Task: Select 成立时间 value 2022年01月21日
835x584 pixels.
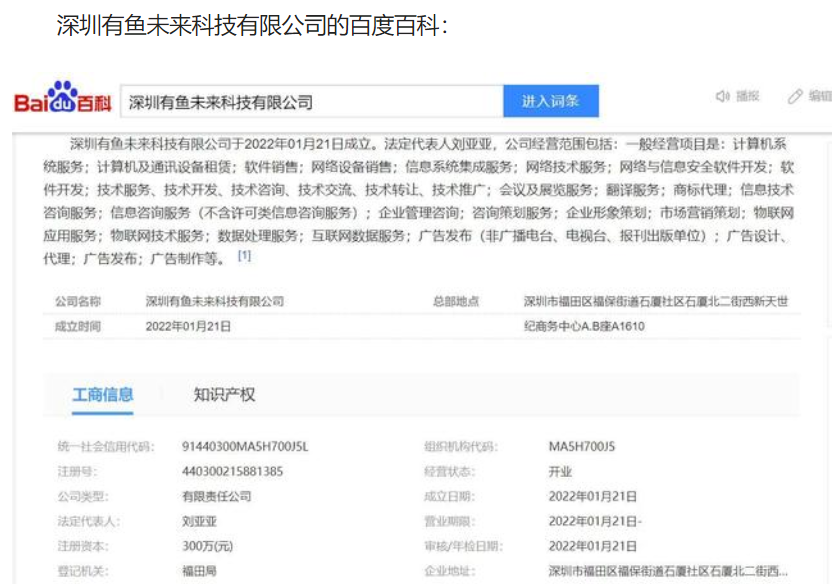Action: 188,326
